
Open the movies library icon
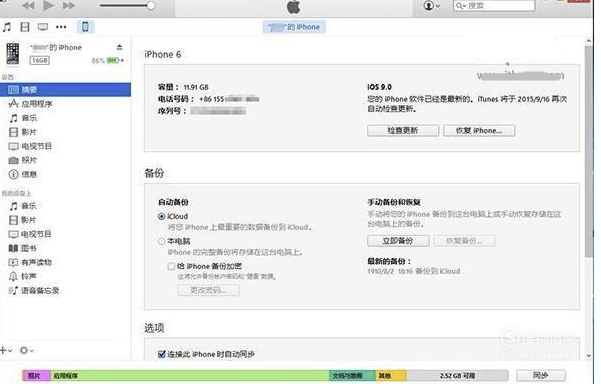(x=25, y=27)
